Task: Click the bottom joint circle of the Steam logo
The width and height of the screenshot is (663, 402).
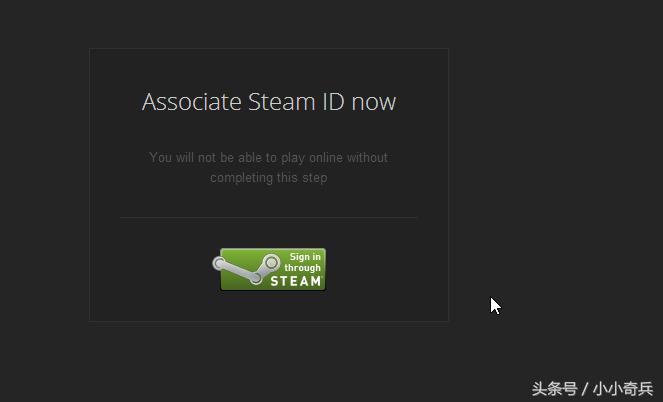Action: pyautogui.click(x=255, y=278)
